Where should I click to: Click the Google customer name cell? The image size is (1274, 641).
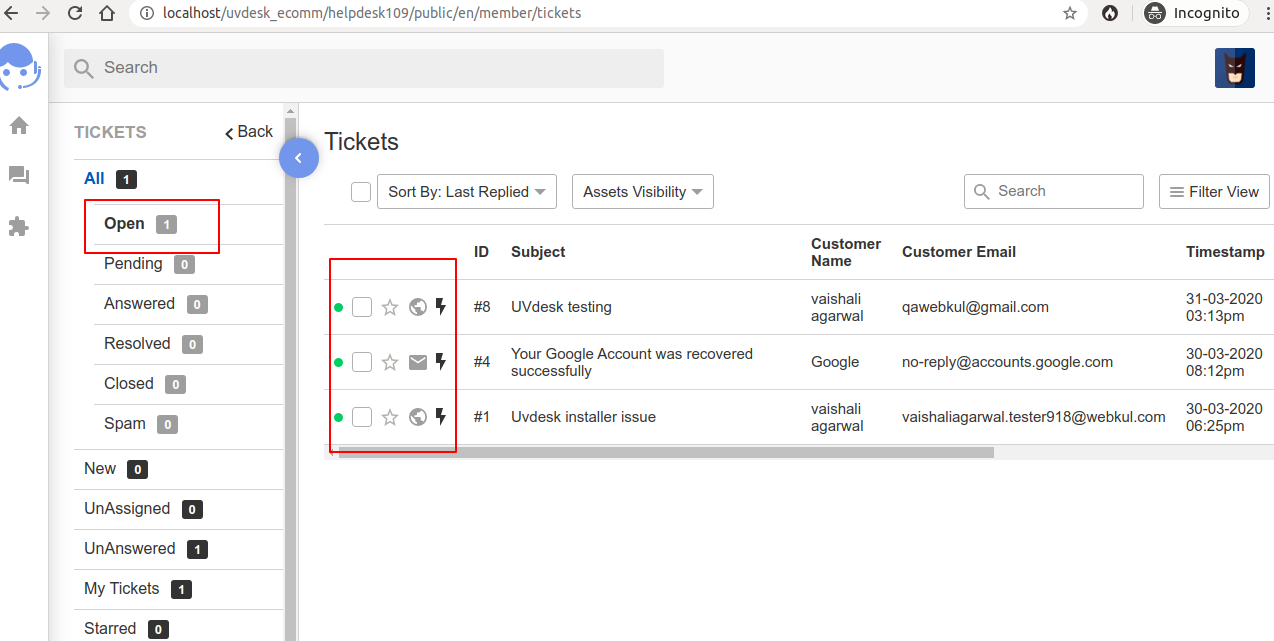coord(835,362)
